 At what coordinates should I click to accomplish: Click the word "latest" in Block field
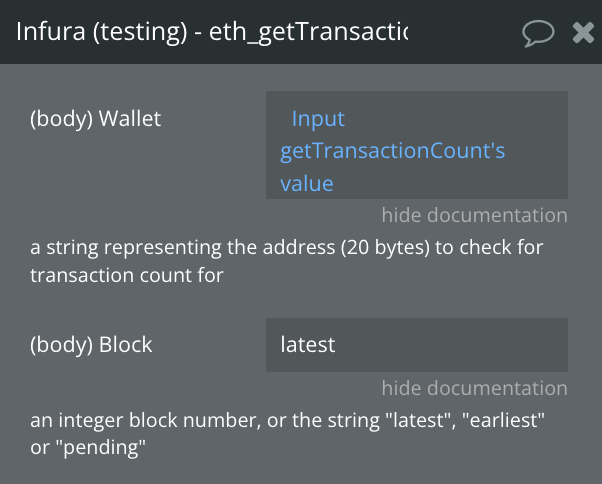click(308, 345)
